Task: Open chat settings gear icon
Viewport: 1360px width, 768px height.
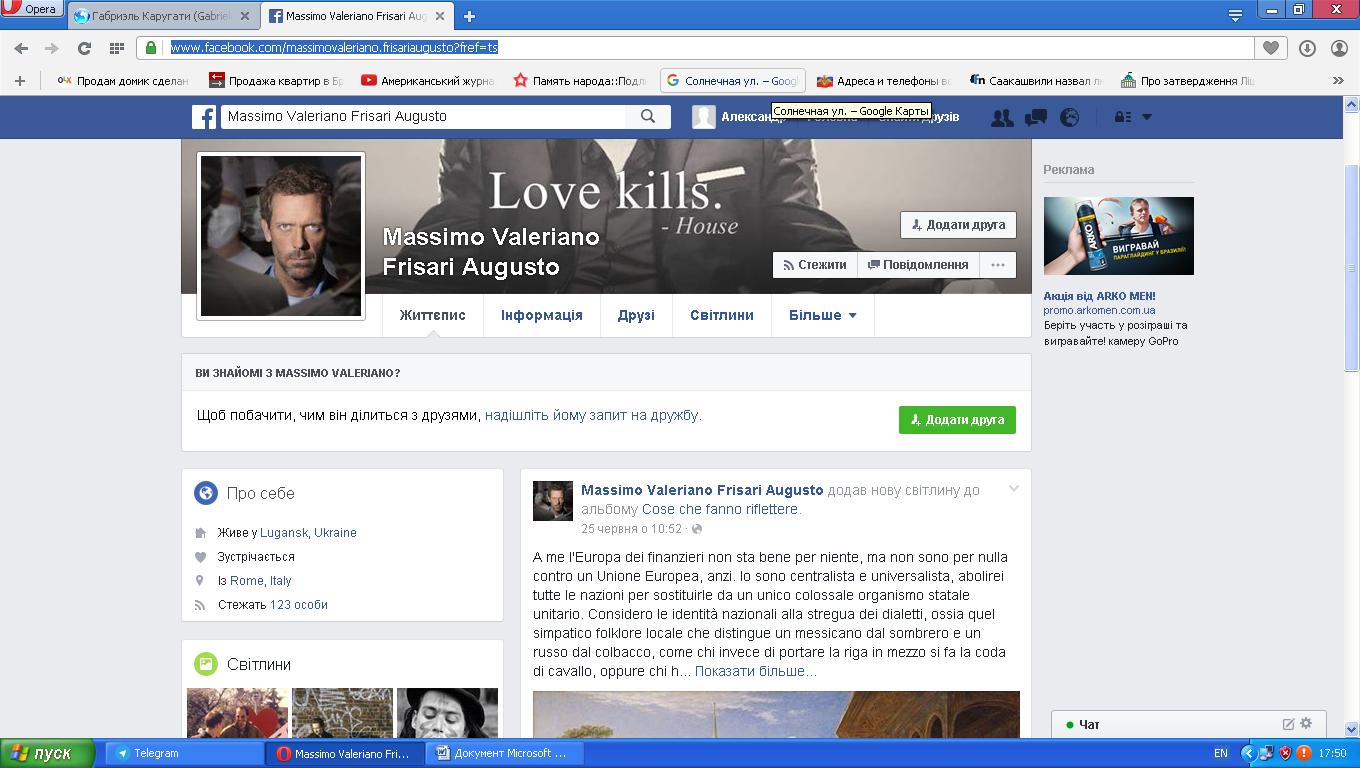Action: pos(1306,723)
